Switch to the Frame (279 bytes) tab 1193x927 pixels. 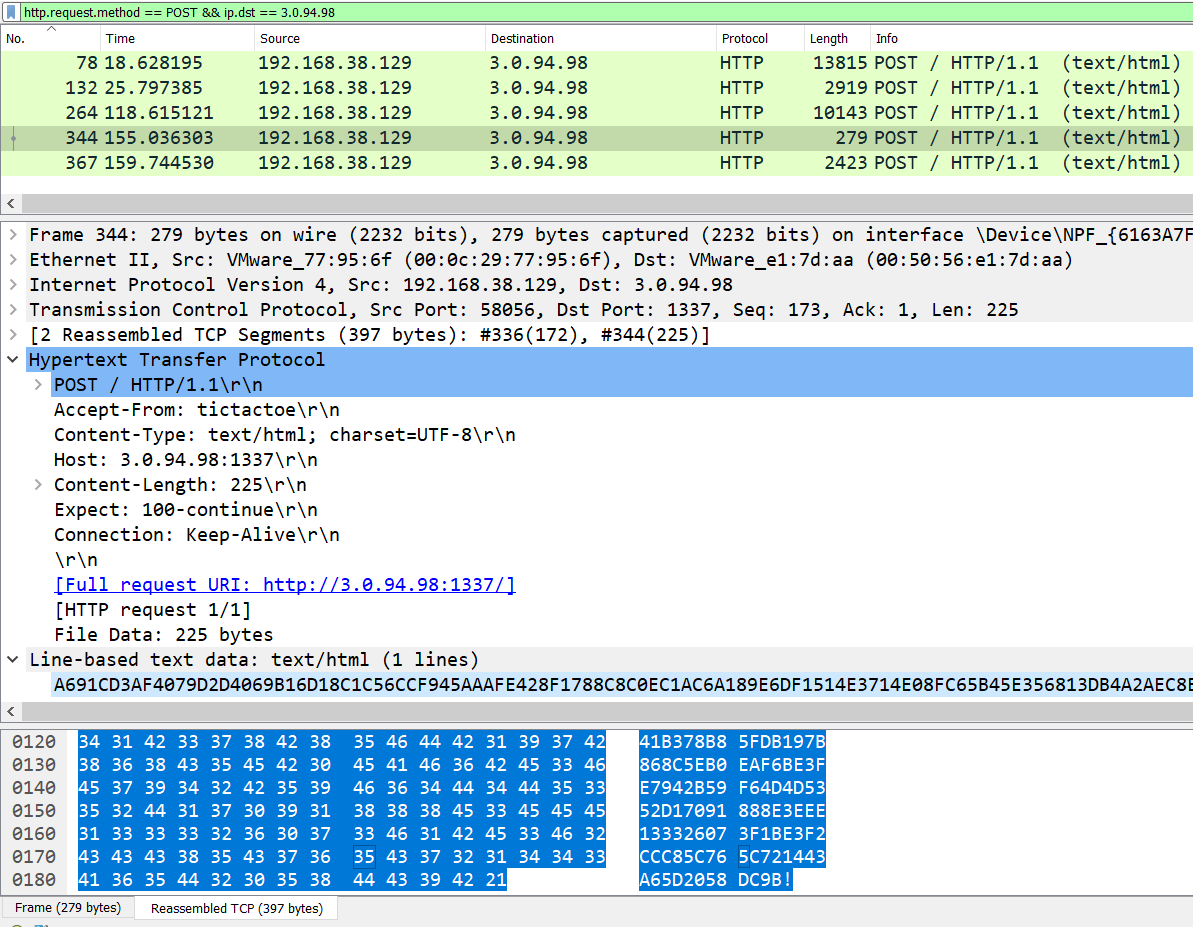(x=68, y=908)
